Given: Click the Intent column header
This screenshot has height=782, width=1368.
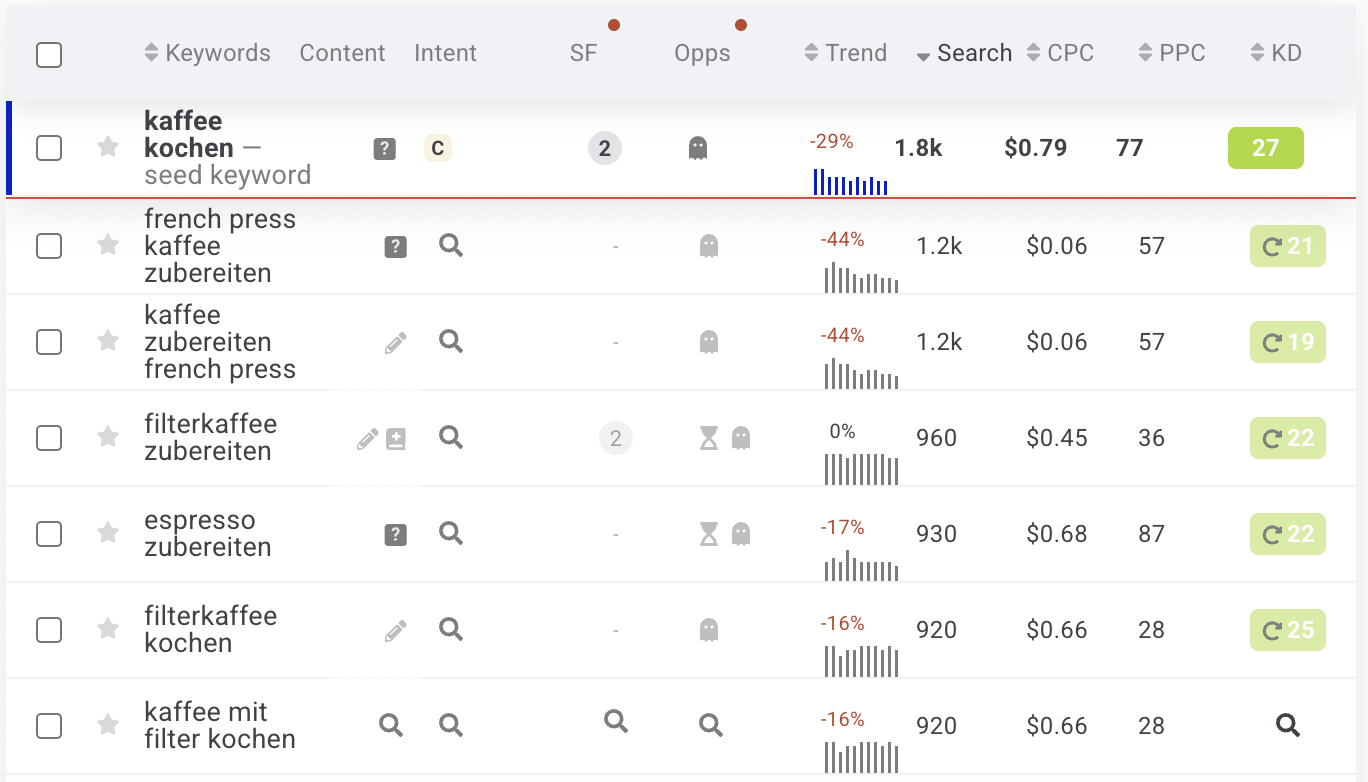Looking at the screenshot, I should tap(445, 53).
